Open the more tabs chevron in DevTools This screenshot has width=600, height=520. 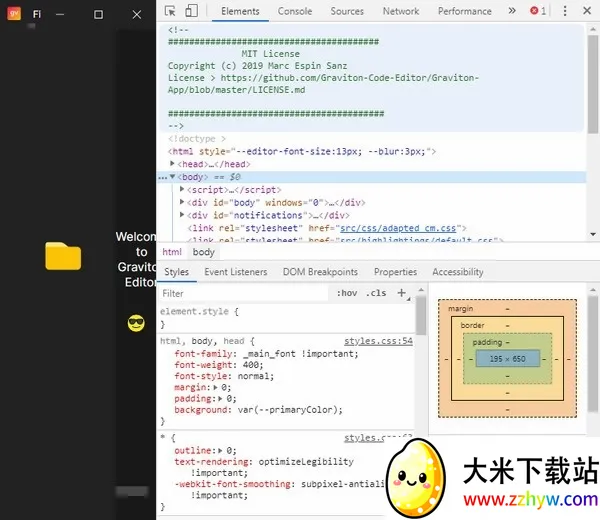coord(512,11)
